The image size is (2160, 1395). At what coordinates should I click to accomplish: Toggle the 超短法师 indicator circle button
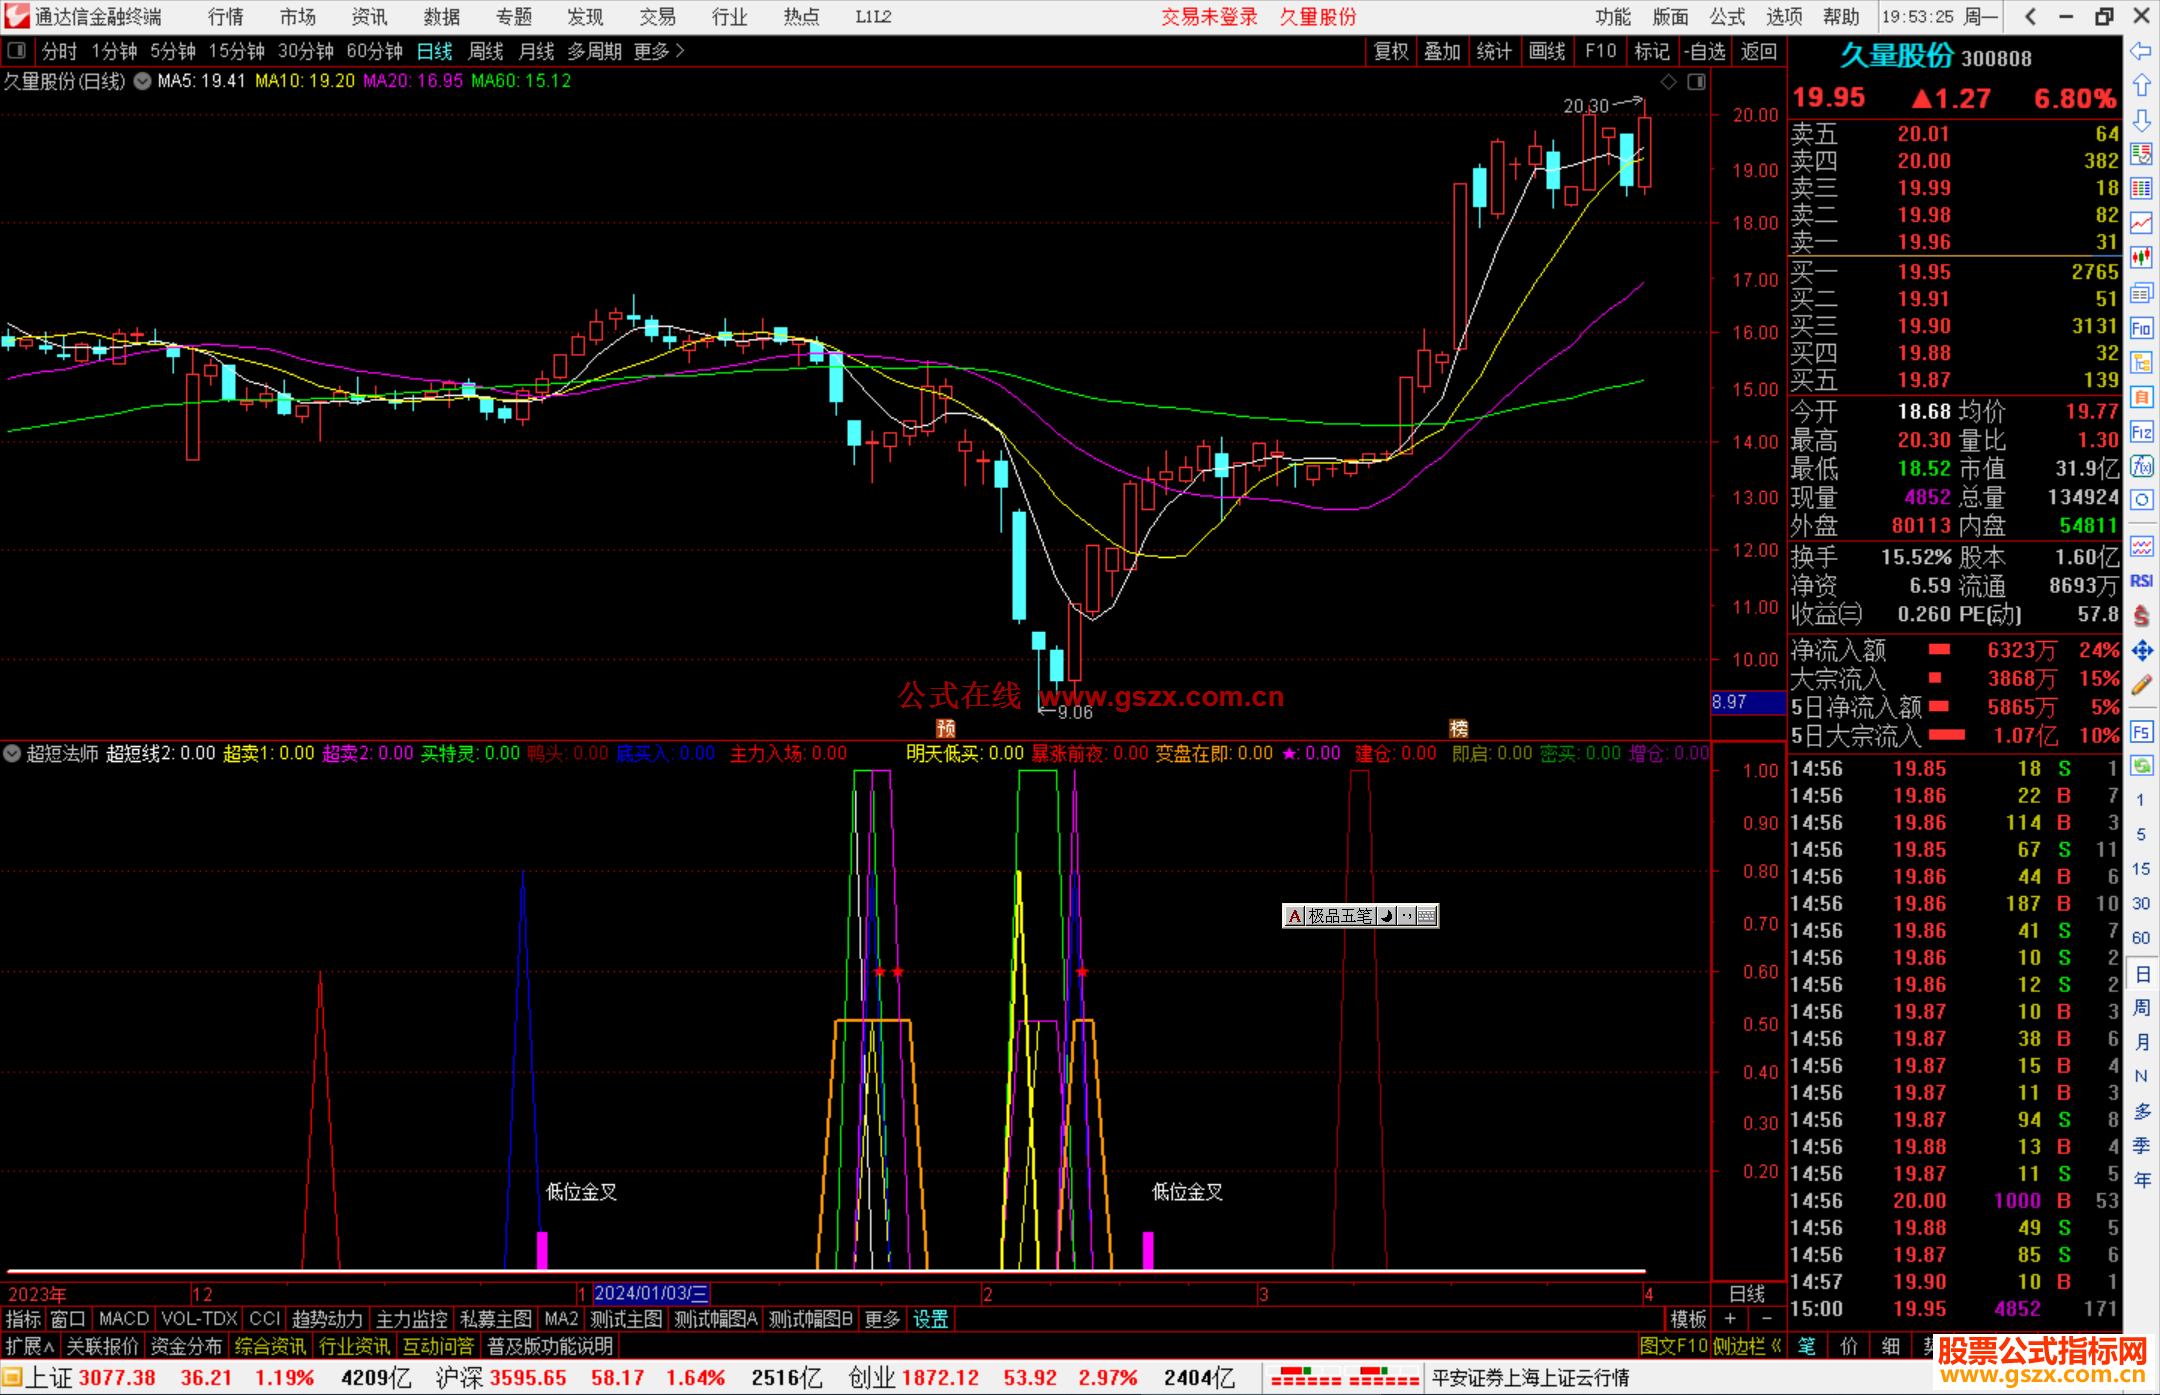12,753
